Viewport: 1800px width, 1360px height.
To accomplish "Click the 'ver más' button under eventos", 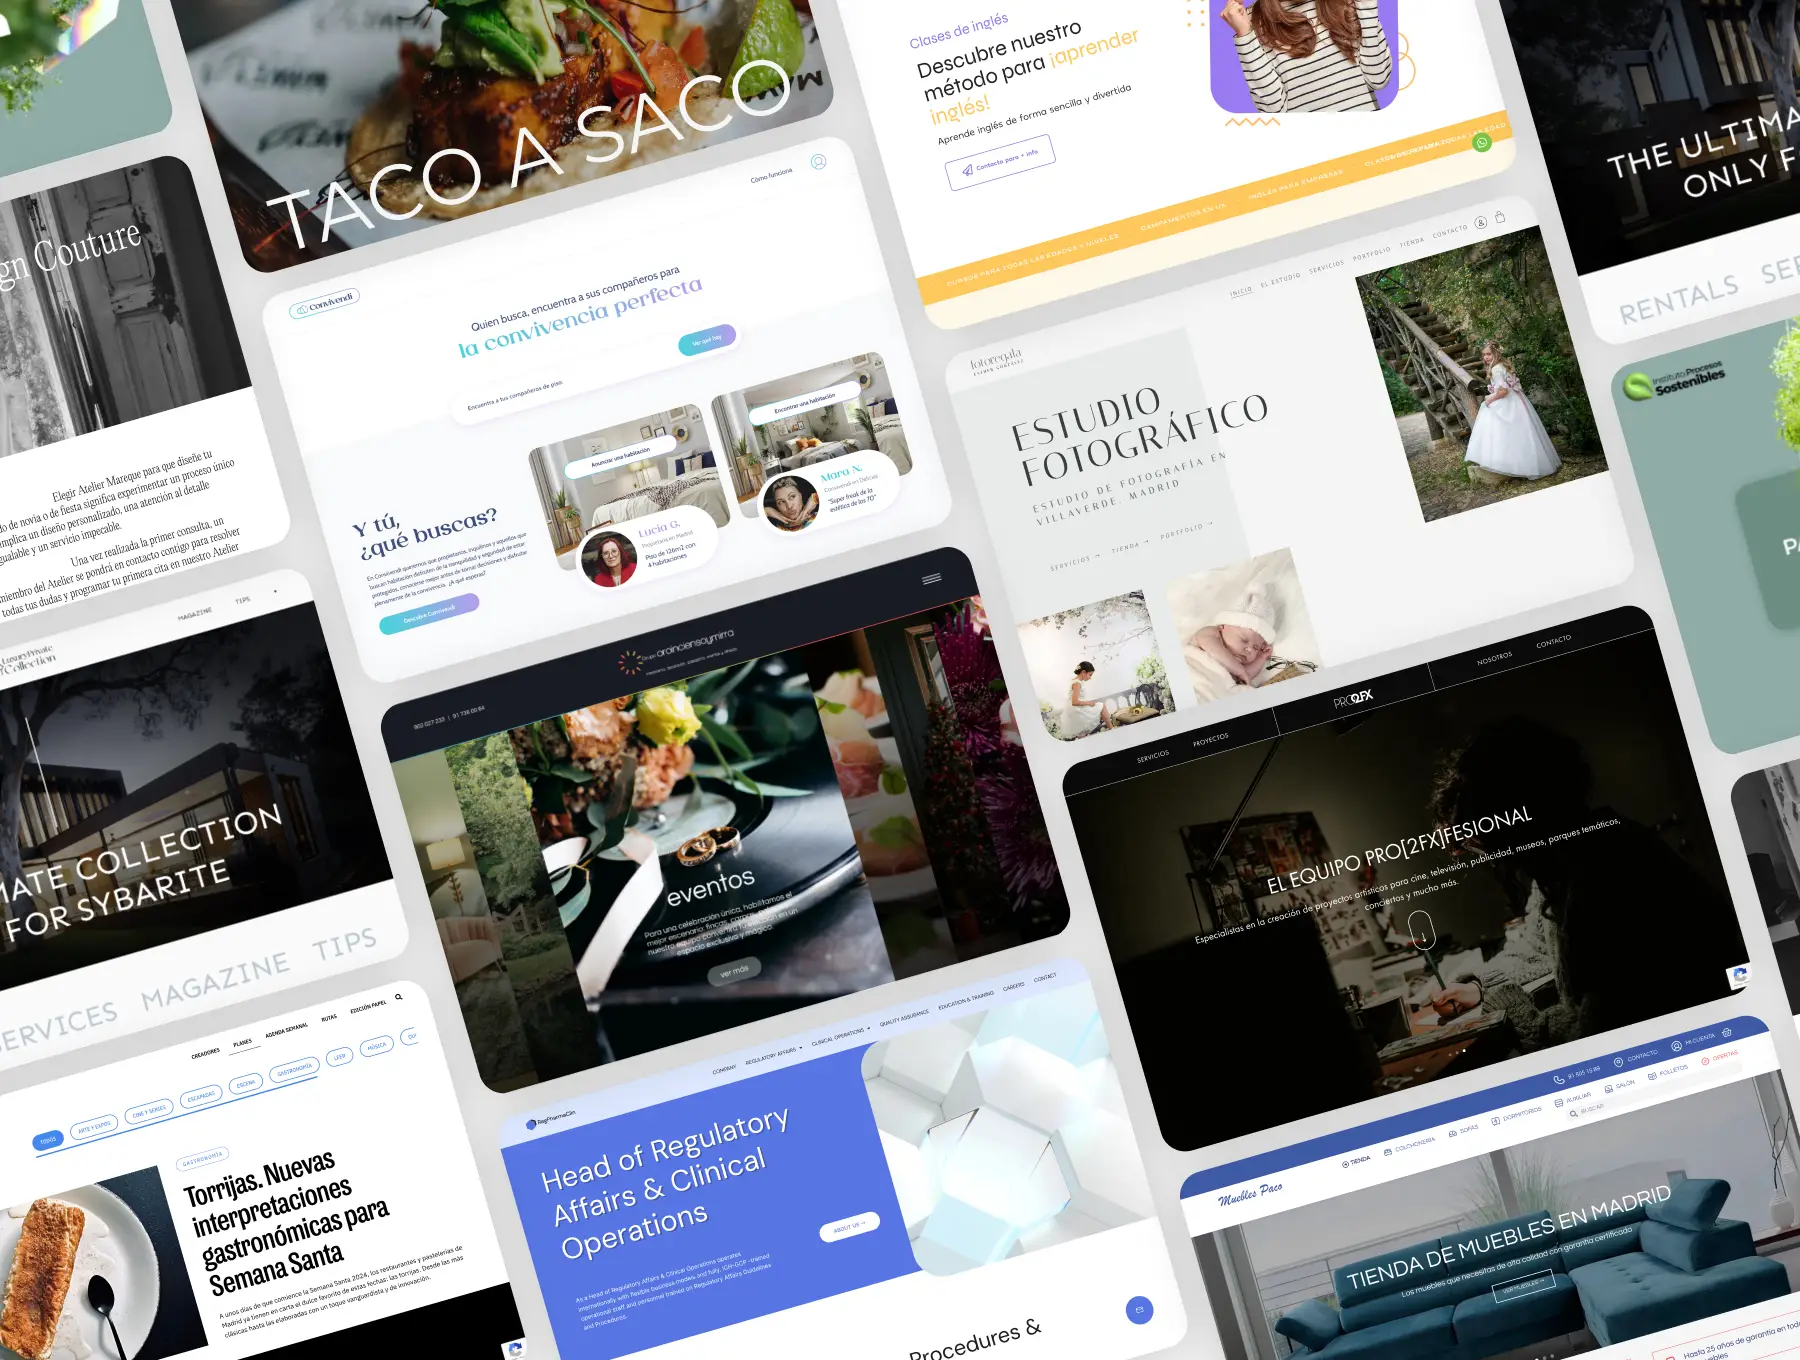I will (734, 971).
